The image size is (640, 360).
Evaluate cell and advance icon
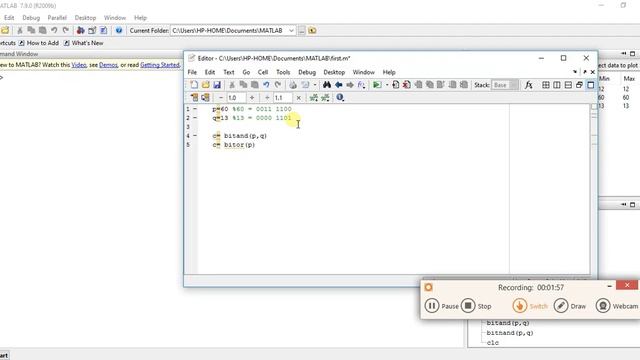click(205, 98)
